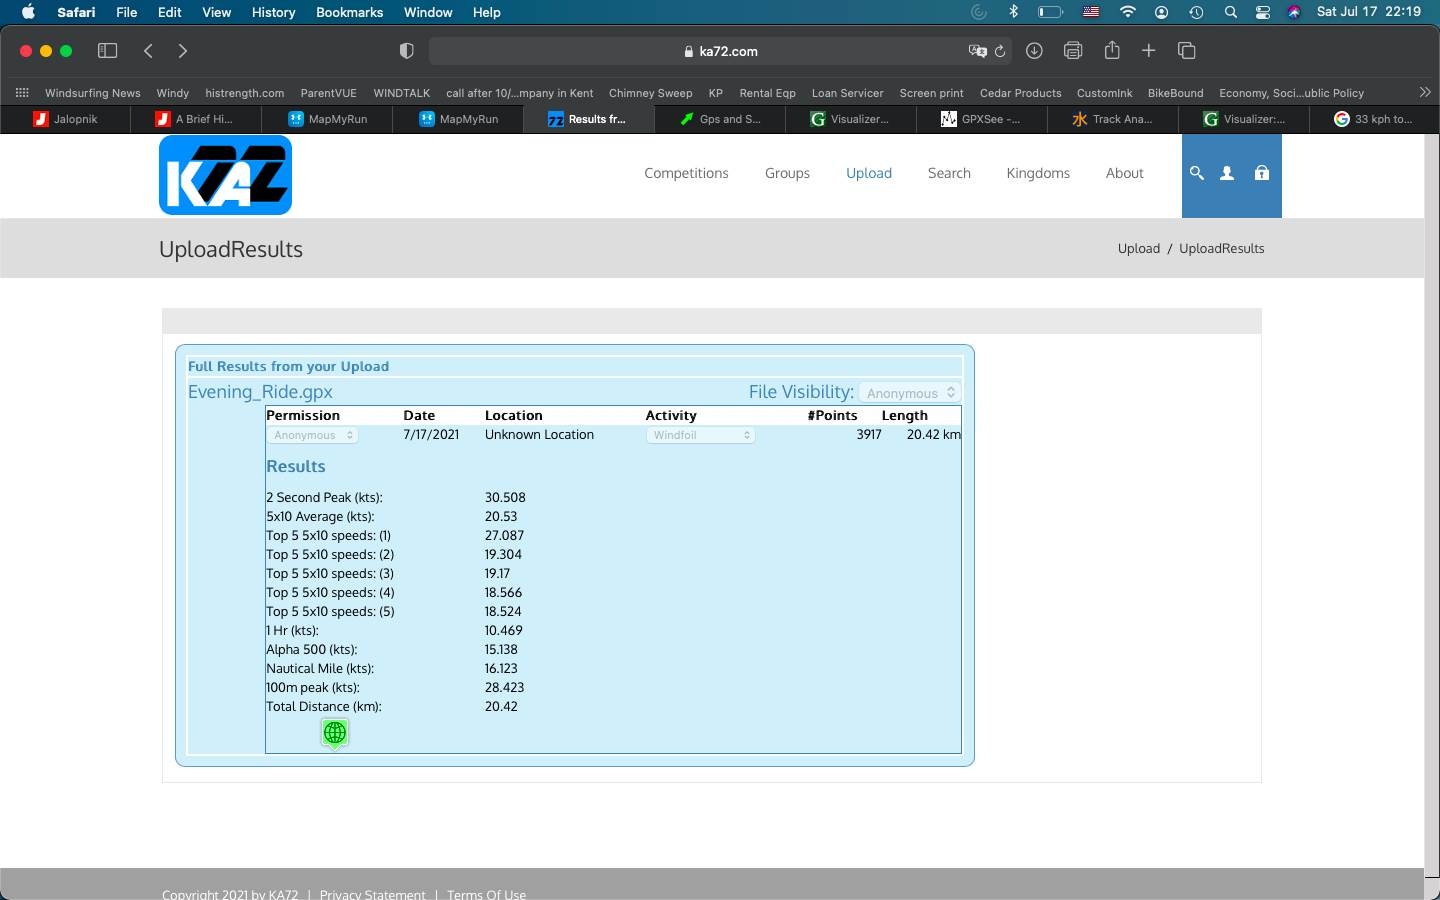Expand bookmarks bar overflow chevron

pyautogui.click(x=1425, y=92)
